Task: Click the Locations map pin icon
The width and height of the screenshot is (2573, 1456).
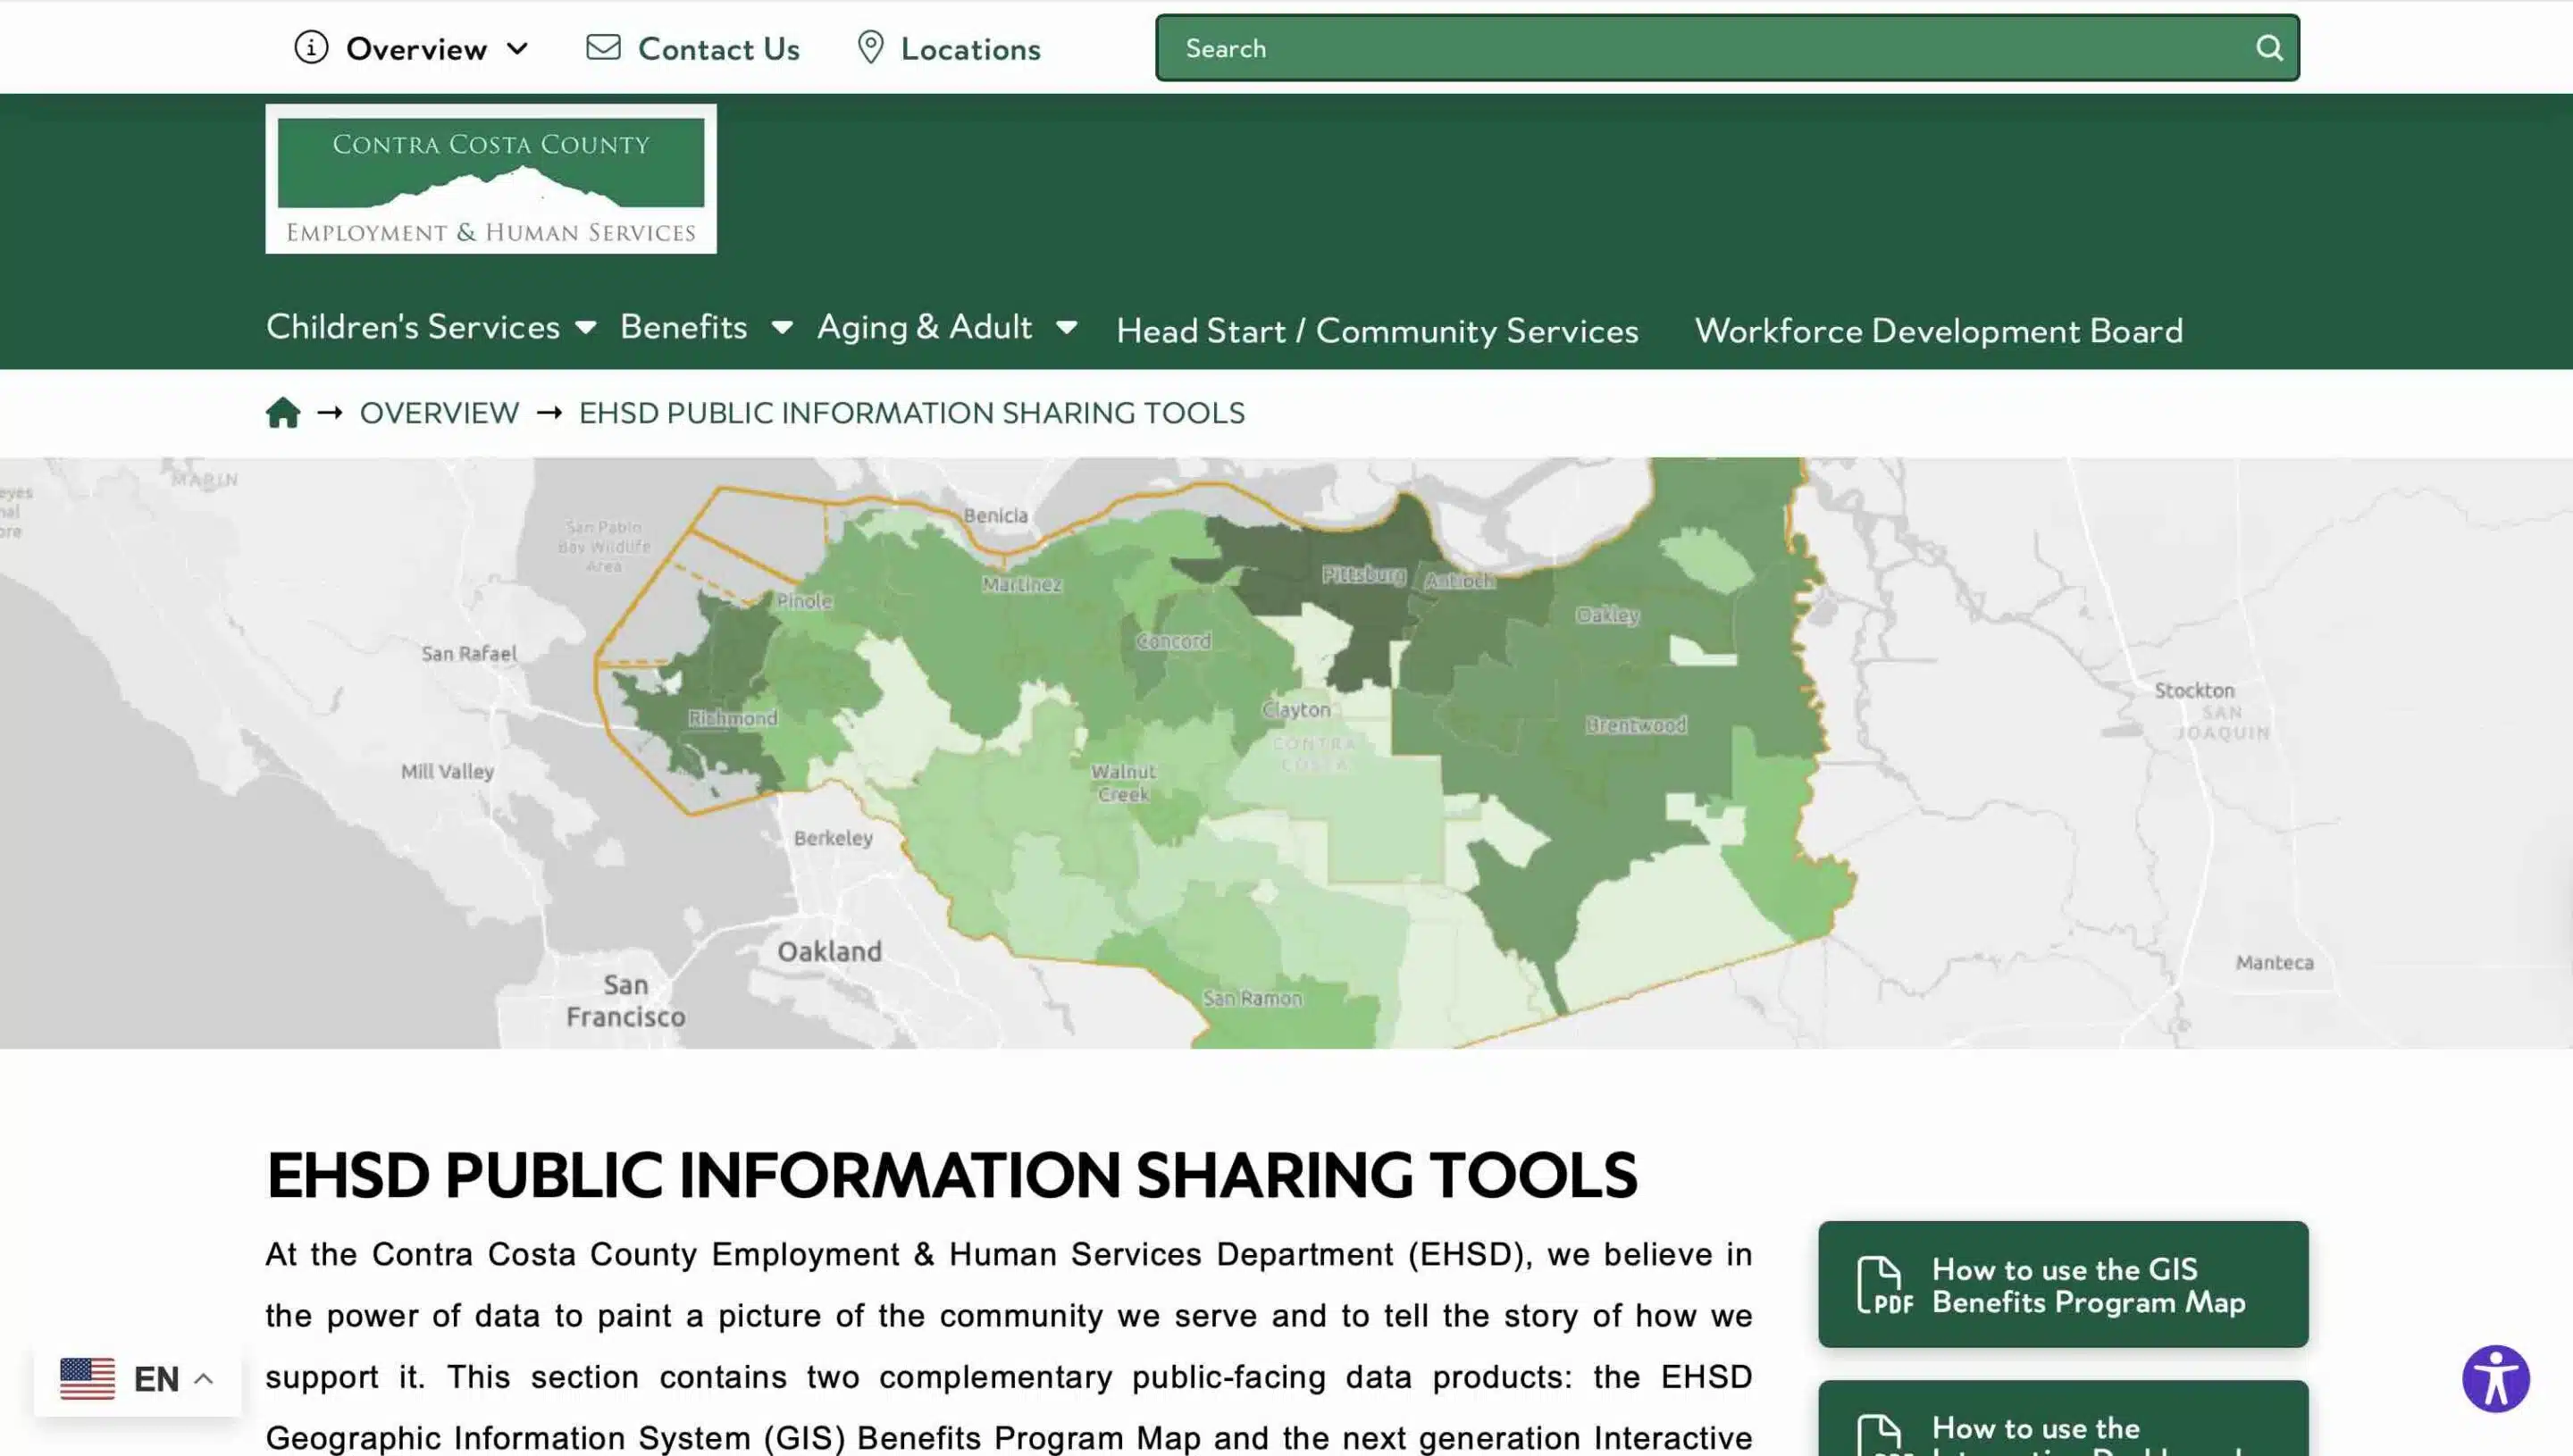Action: pyautogui.click(x=870, y=47)
